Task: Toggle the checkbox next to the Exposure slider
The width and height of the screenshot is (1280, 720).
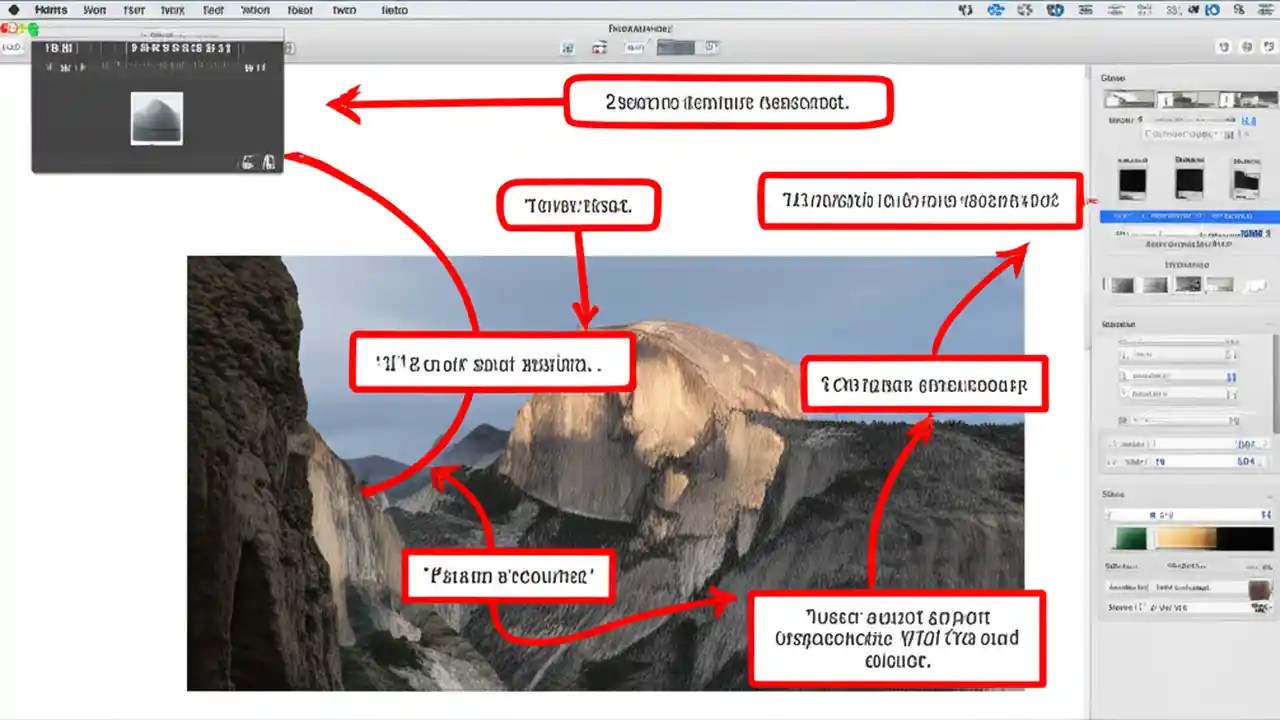Action: click(1121, 356)
